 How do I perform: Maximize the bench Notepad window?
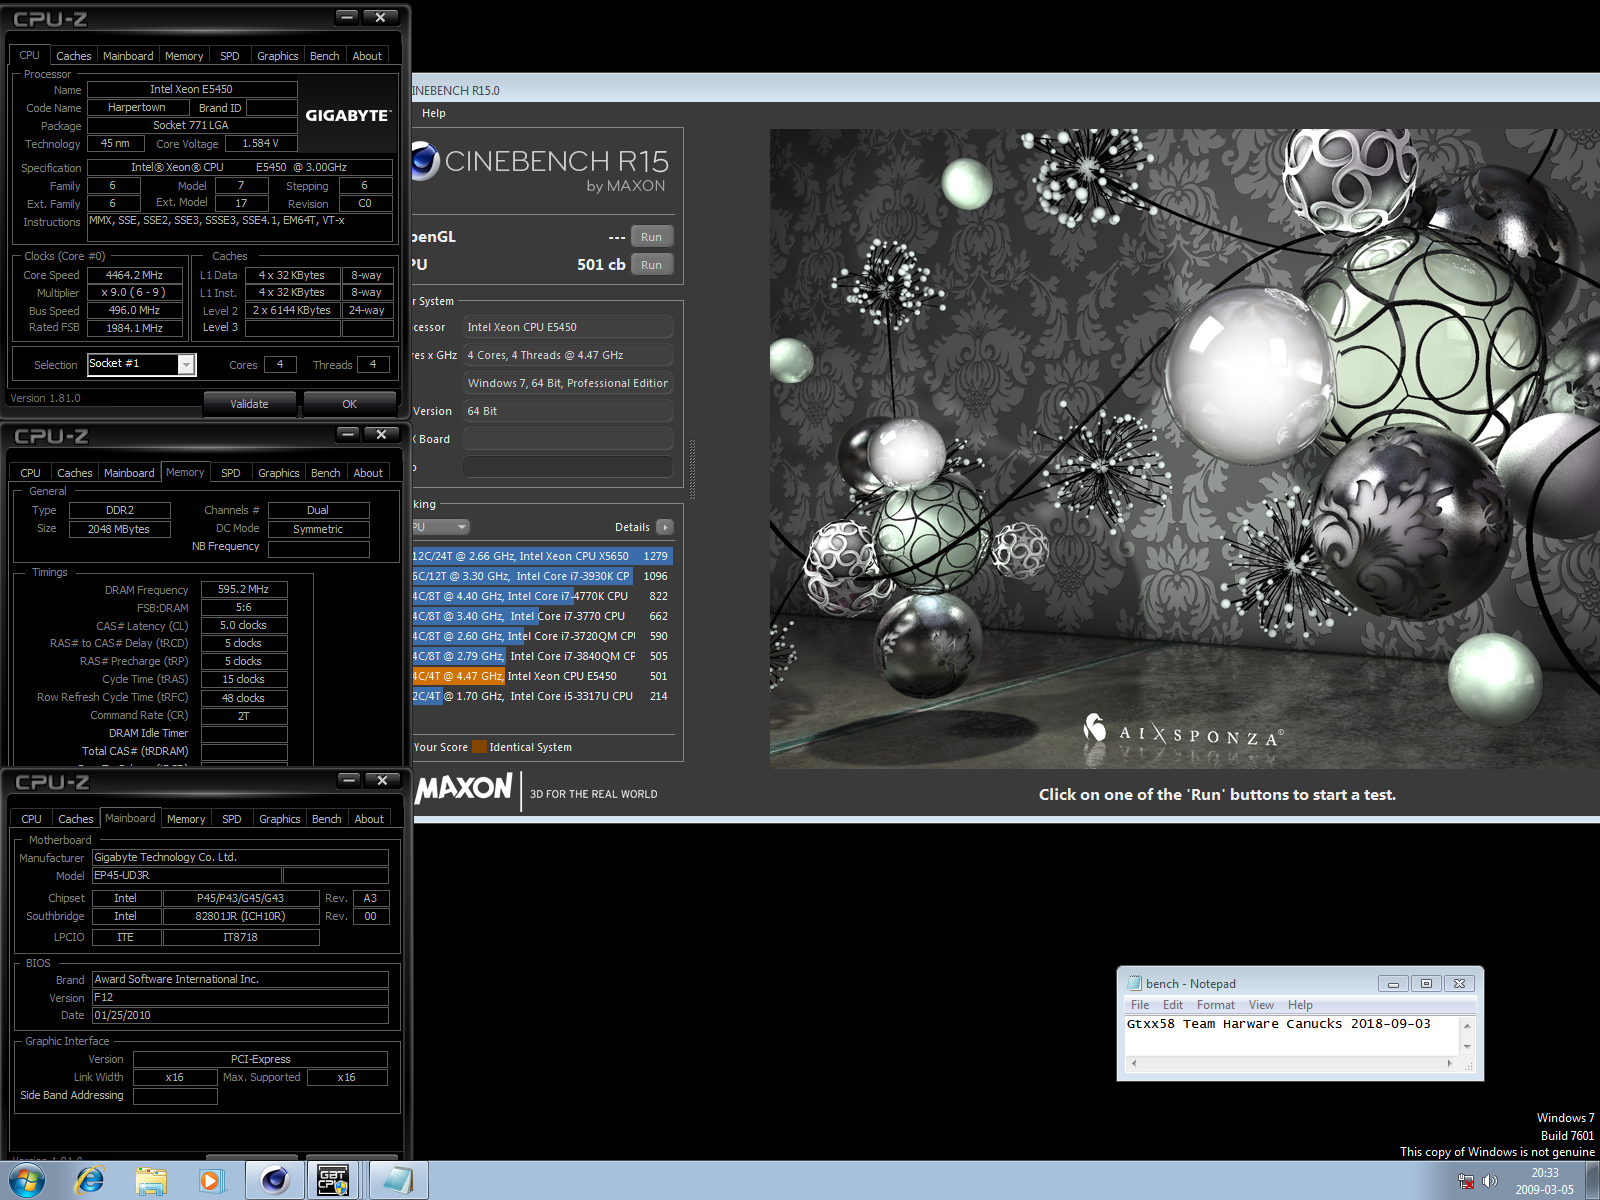[x=1426, y=984]
